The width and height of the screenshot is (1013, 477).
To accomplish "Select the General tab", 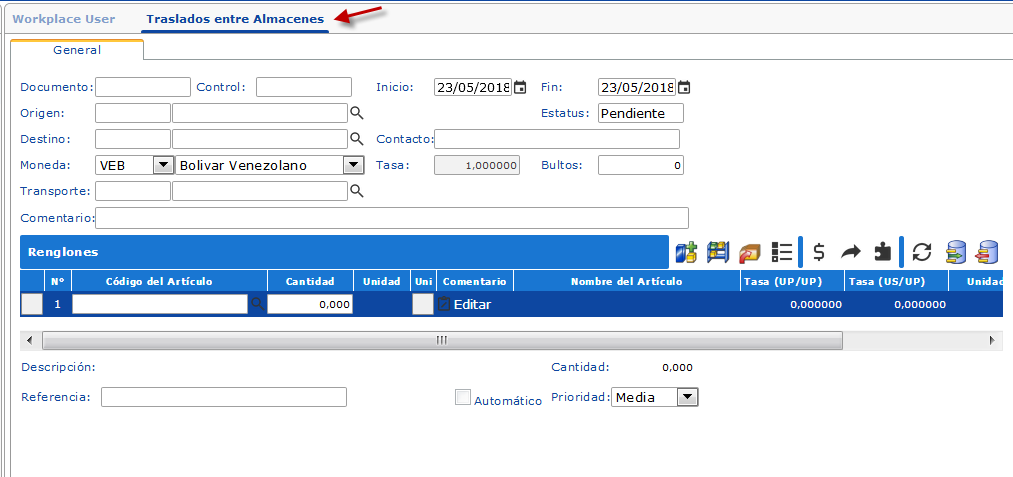I will tap(77, 50).
